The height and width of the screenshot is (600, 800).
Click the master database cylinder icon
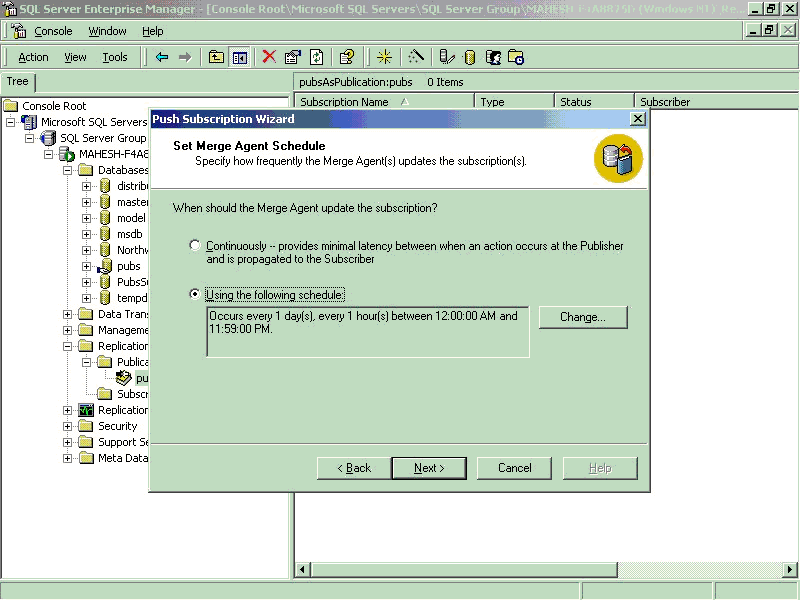point(105,202)
